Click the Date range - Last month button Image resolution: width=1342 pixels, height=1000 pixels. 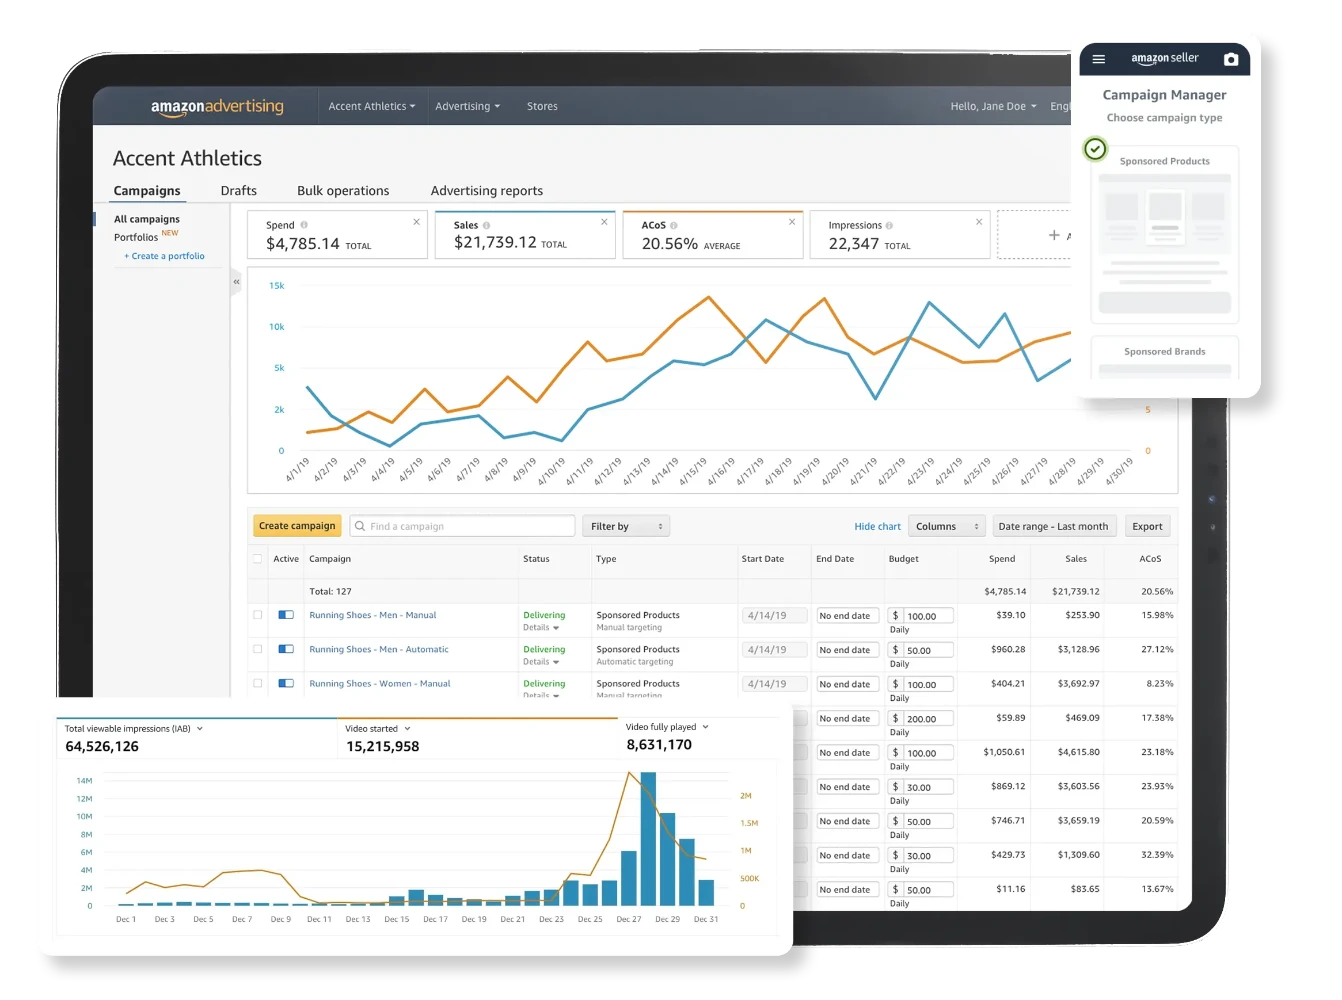pos(1053,526)
